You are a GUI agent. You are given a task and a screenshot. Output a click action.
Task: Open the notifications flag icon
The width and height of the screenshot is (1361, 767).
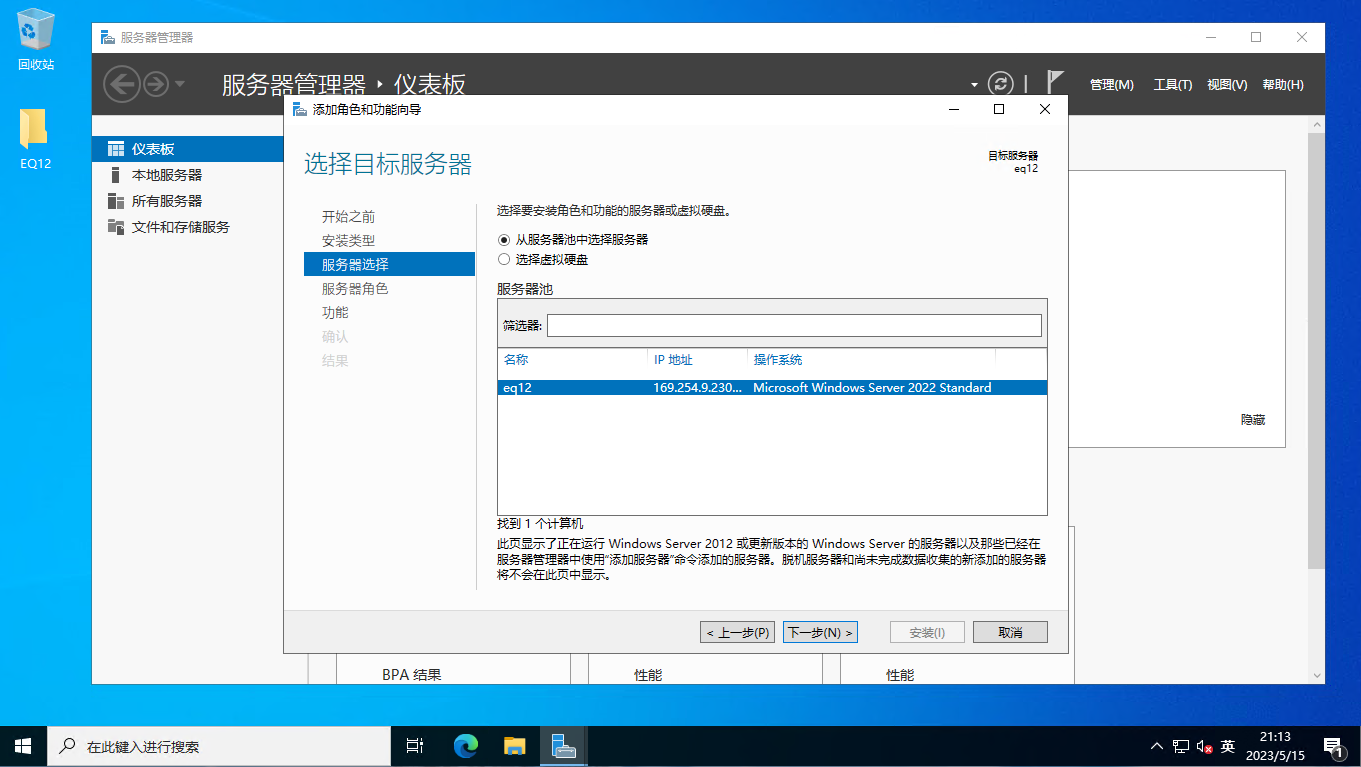tap(1054, 82)
